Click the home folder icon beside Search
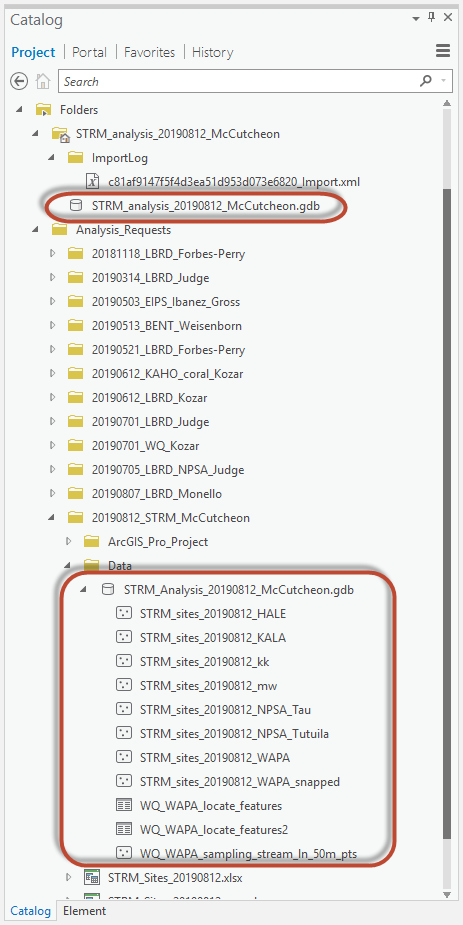 pos(42,81)
